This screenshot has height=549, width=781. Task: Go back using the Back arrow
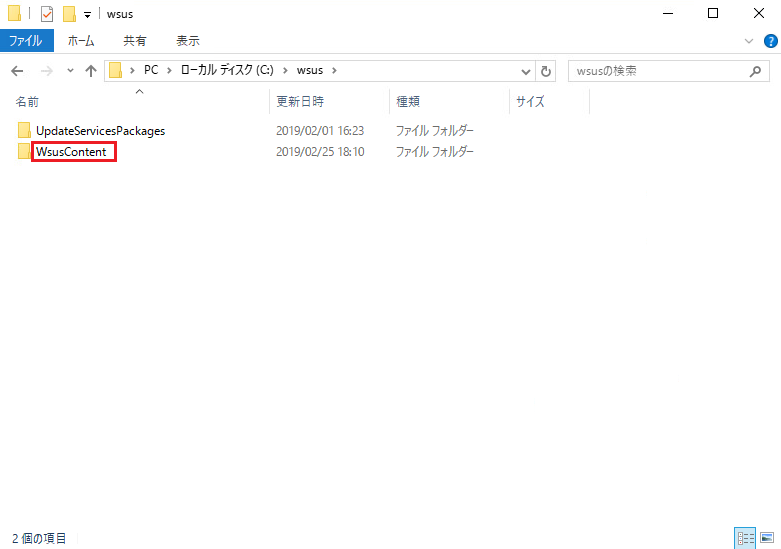coord(18,71)
